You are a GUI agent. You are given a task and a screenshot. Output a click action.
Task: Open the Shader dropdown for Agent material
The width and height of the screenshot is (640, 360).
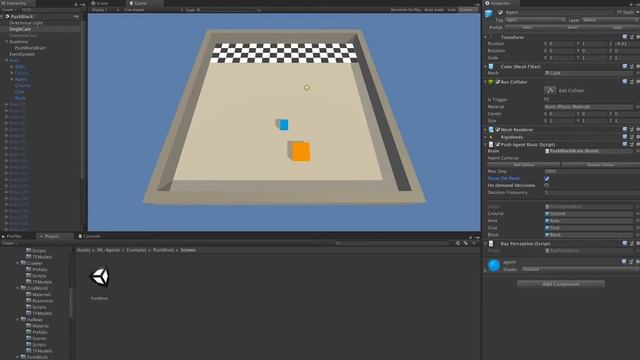pyautogui.click(x=580, y=269)
